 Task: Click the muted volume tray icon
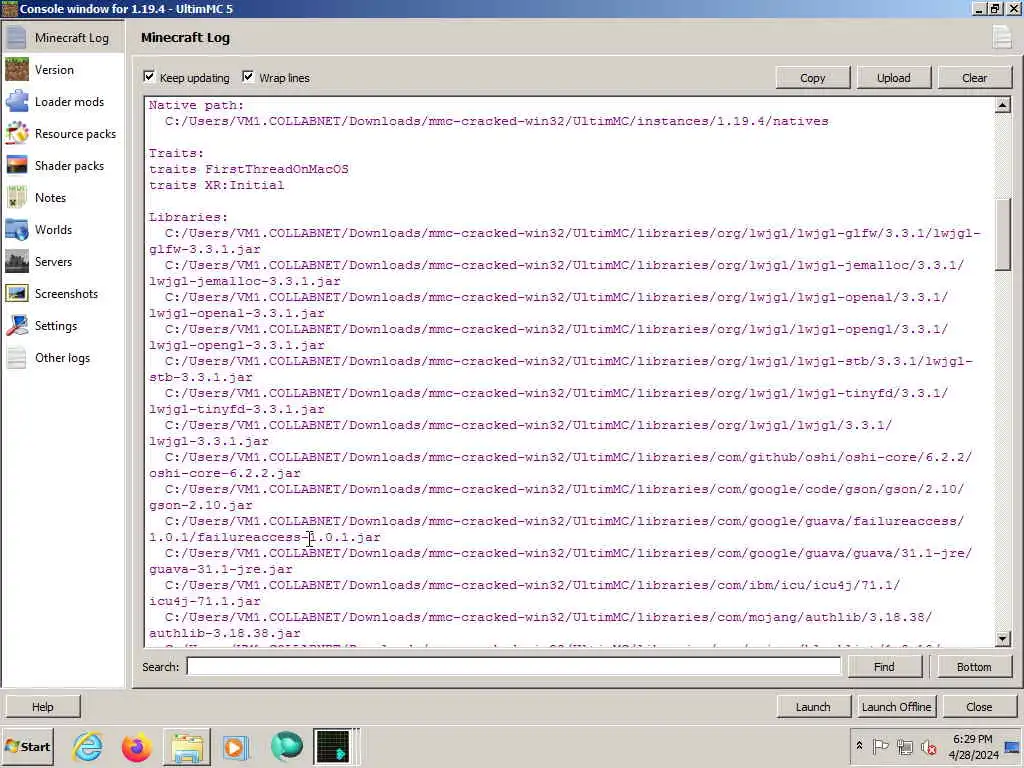929,746
